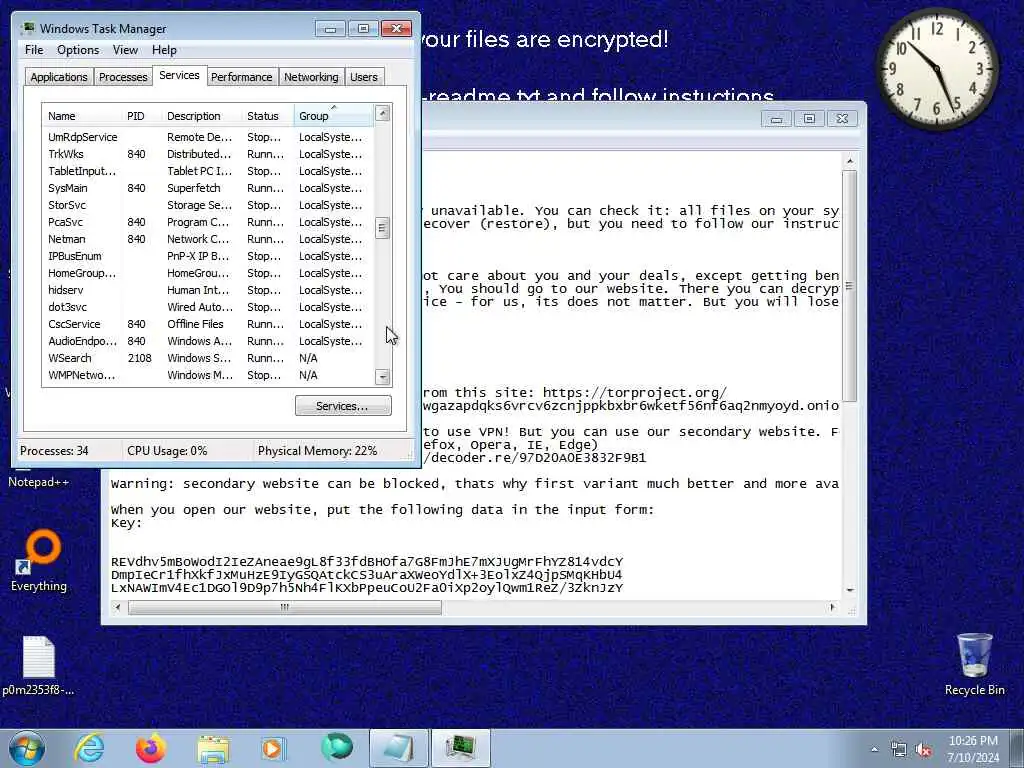Image resolution: width=1024 pixels, height=768 pixels.
Task: Select the Netman service row
Action: coord(208,239)
